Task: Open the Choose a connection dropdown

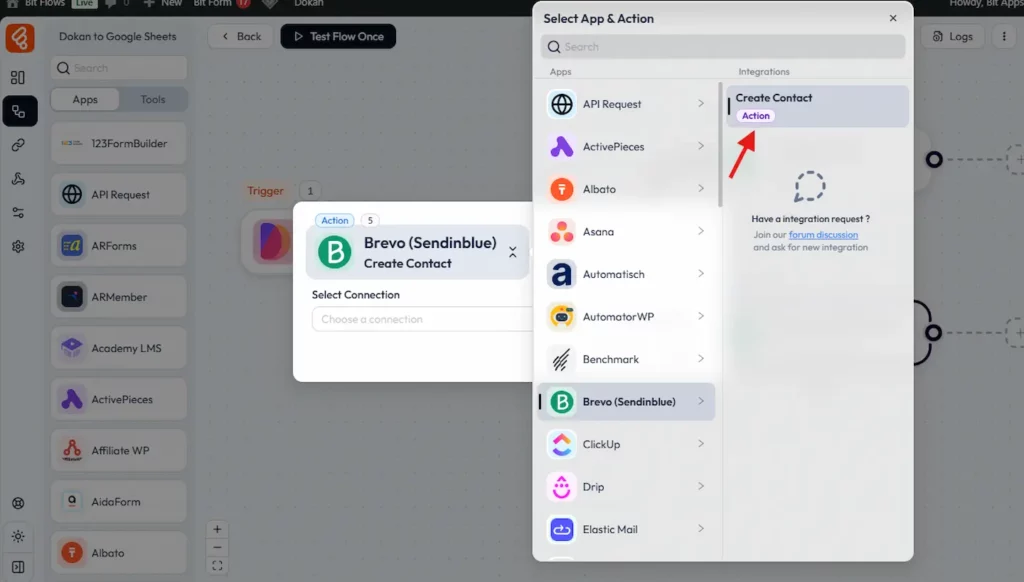Action: click(x=422, y=319)
